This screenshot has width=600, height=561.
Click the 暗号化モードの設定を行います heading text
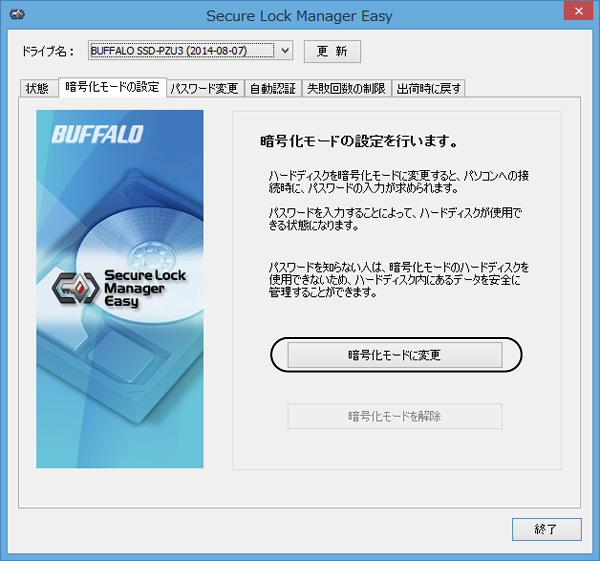(x=359, y=141)
